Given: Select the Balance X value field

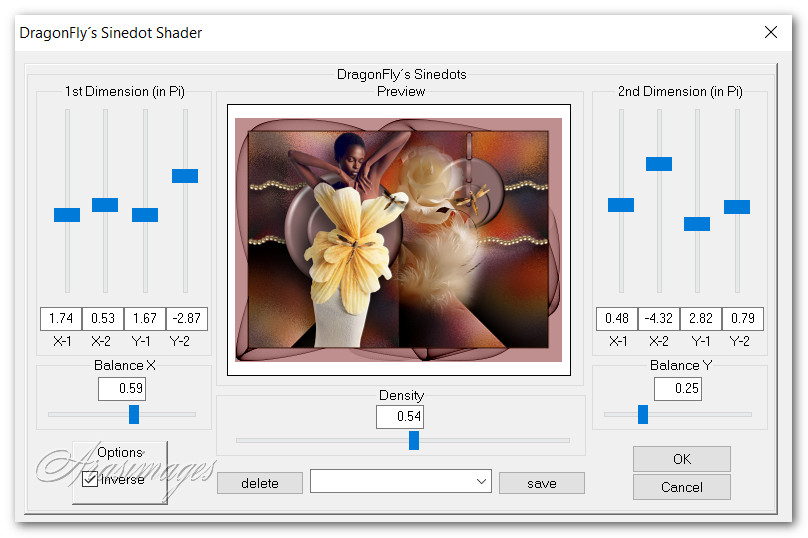Looking at the screenshot, I should pos(122,389).
